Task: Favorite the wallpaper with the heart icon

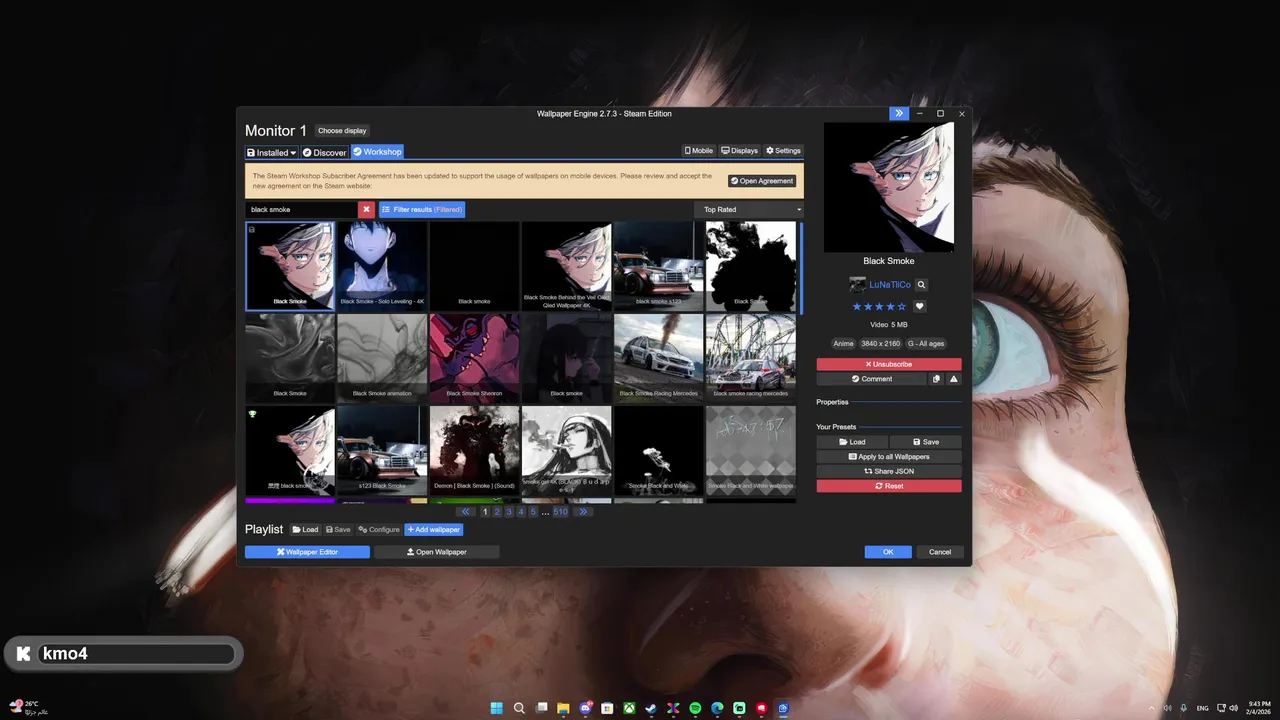Action: coord(920,307)
